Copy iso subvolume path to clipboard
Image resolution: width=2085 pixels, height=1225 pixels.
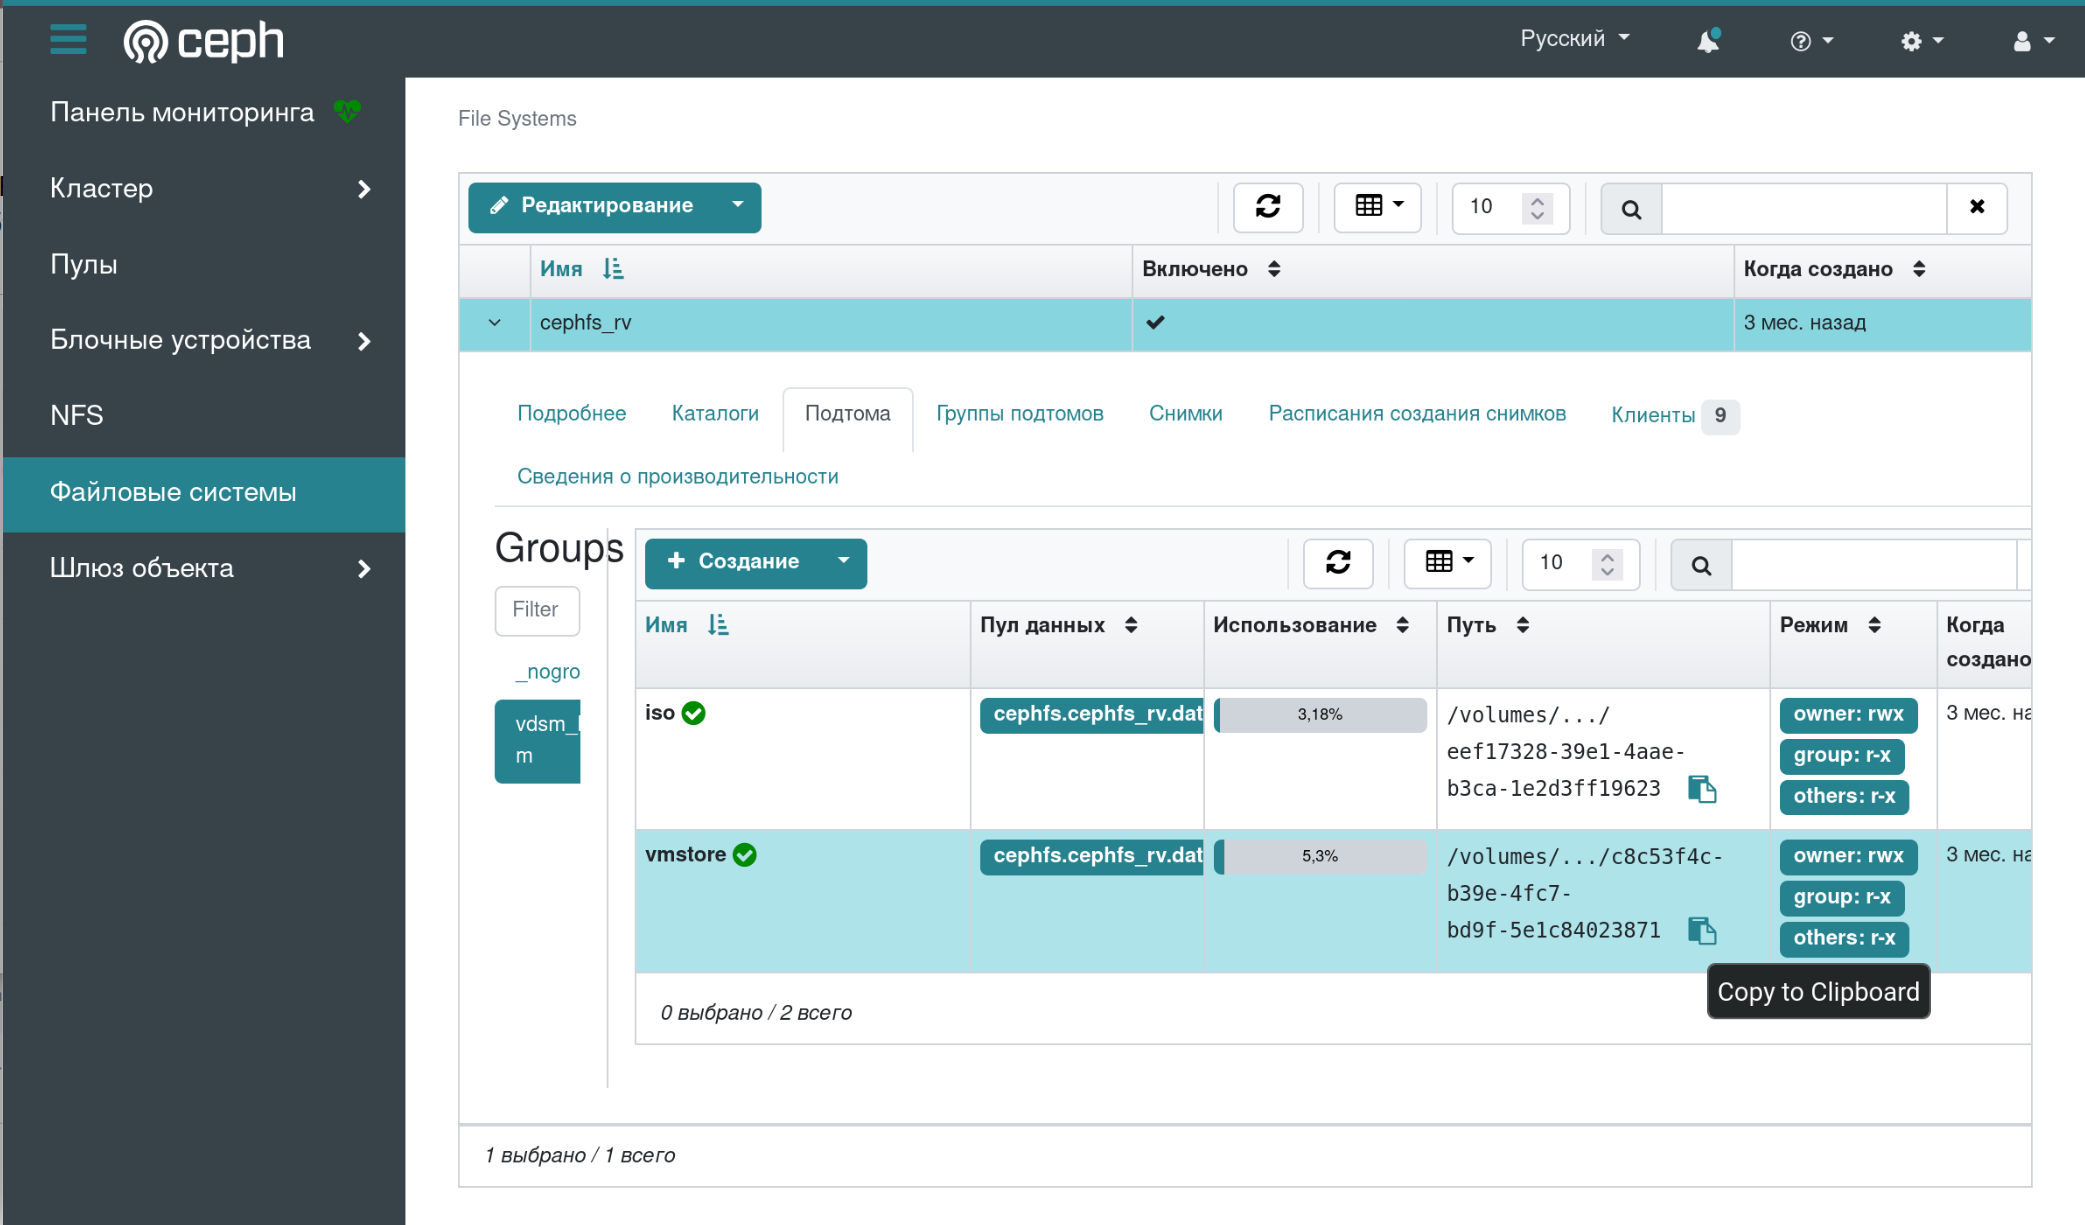point(1702,790)
